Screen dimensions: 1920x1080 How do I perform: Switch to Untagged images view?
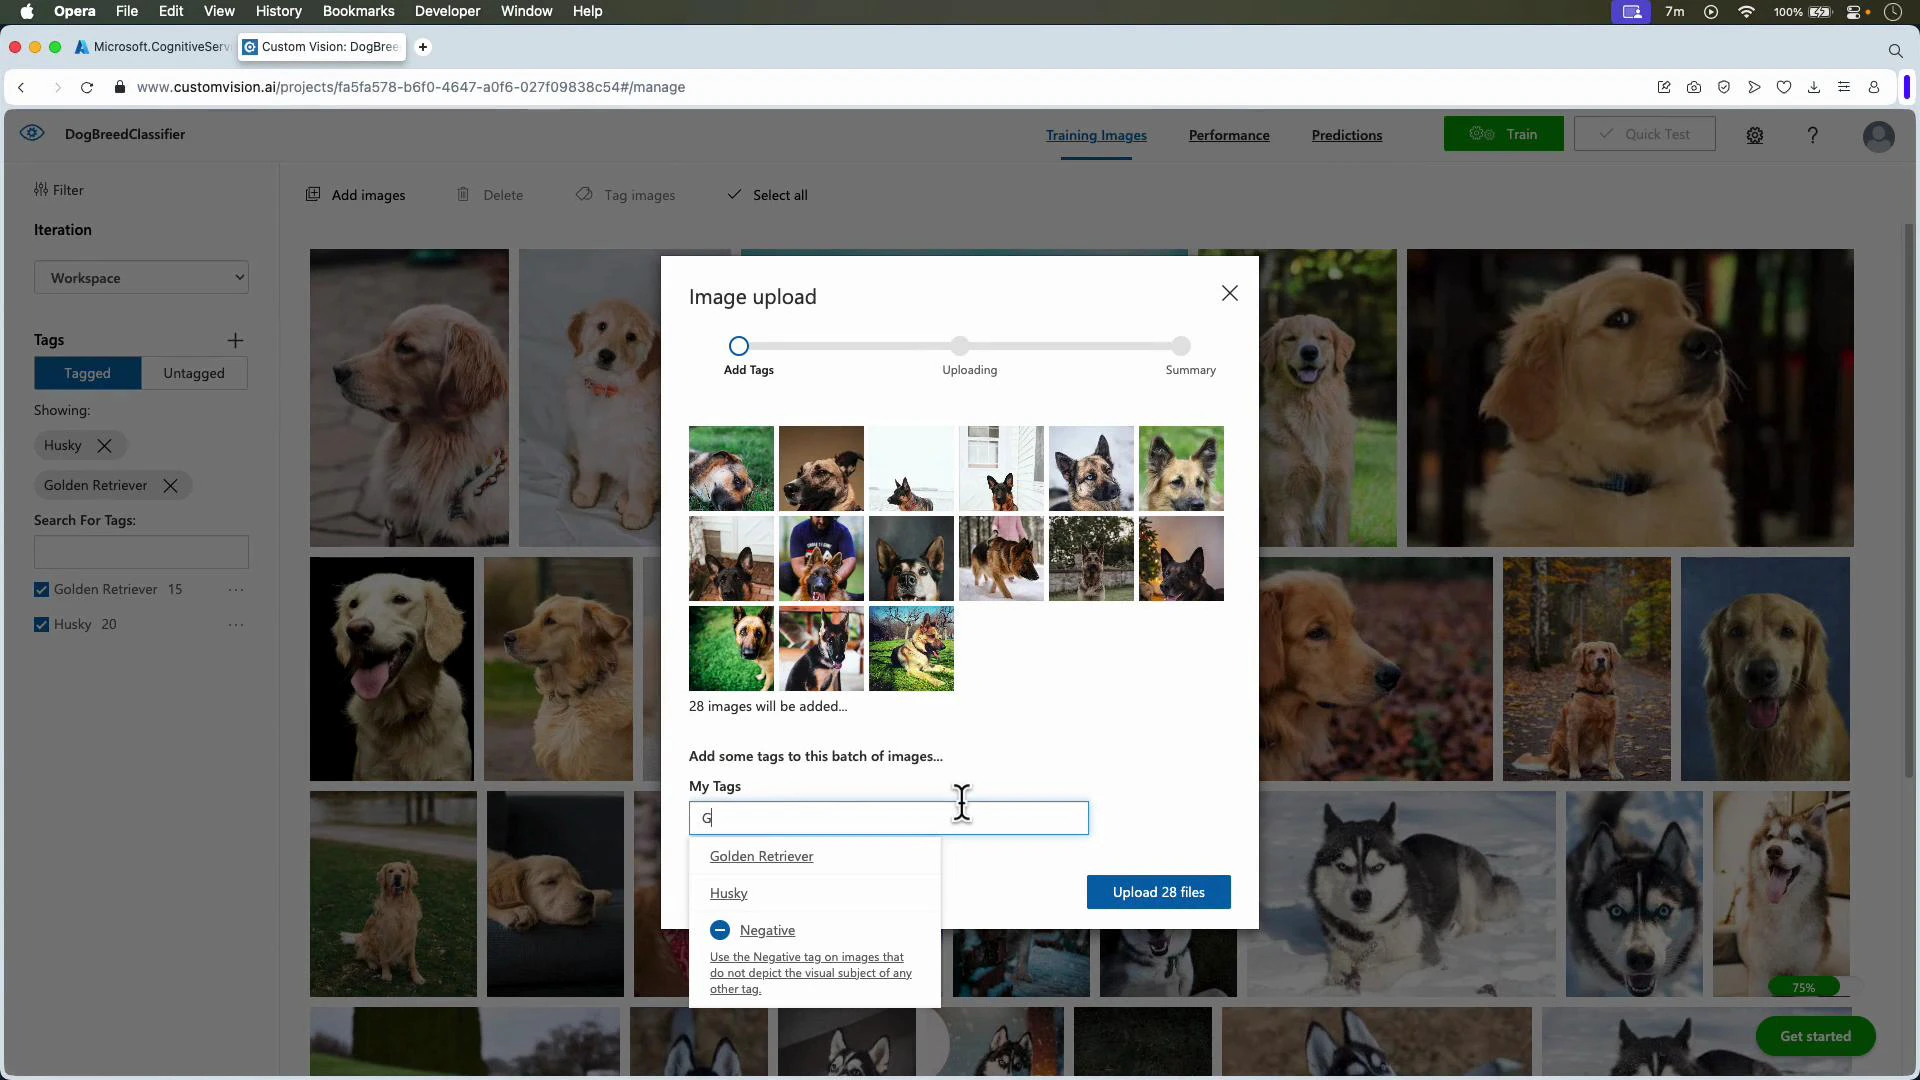tap(194, 373)
